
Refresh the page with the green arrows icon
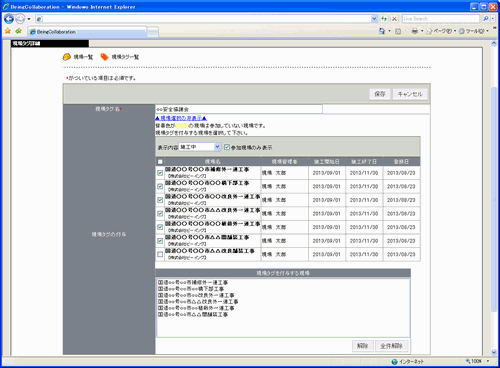click(x=384, y=19)
